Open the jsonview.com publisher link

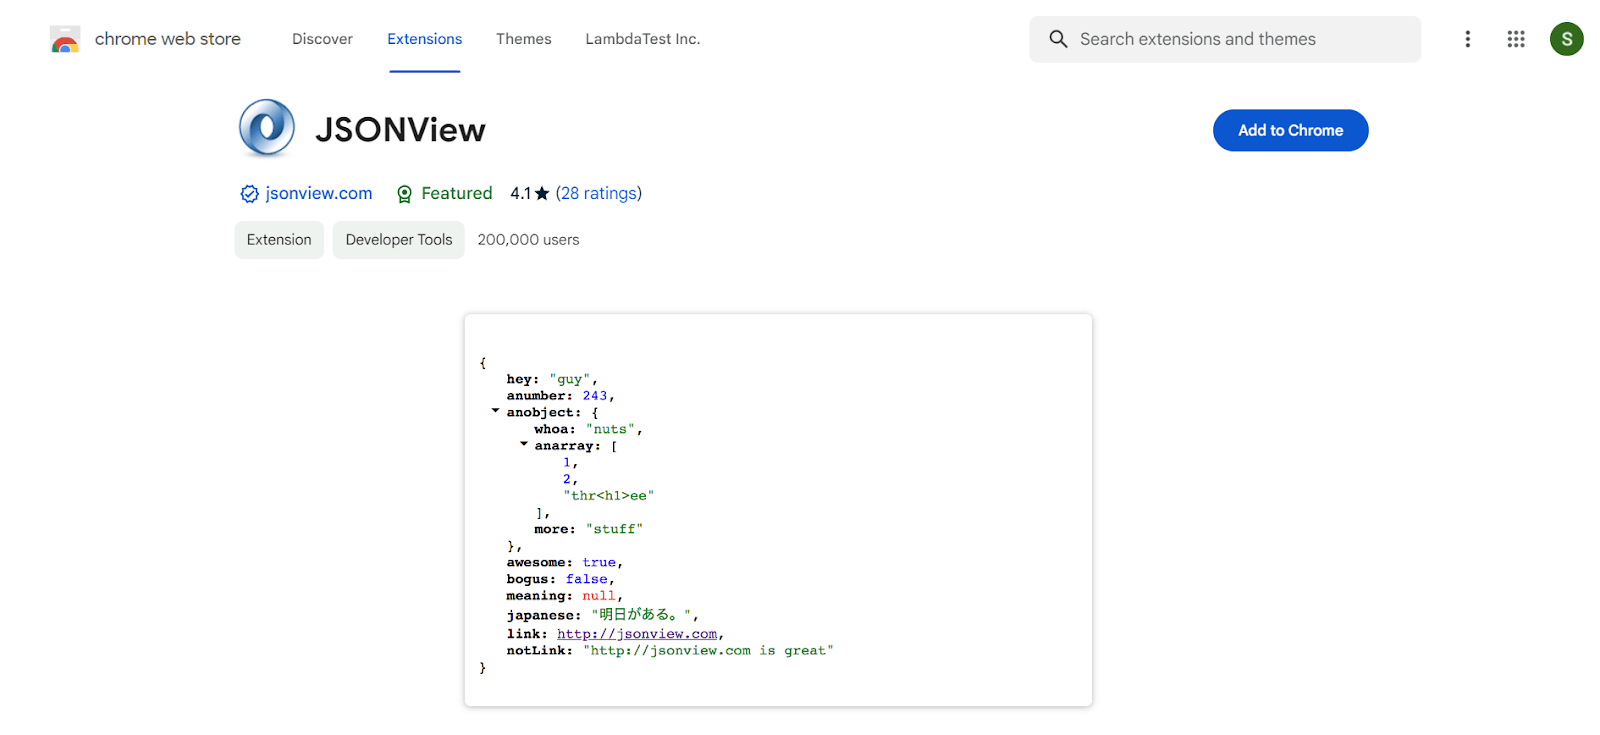point(319,193)
